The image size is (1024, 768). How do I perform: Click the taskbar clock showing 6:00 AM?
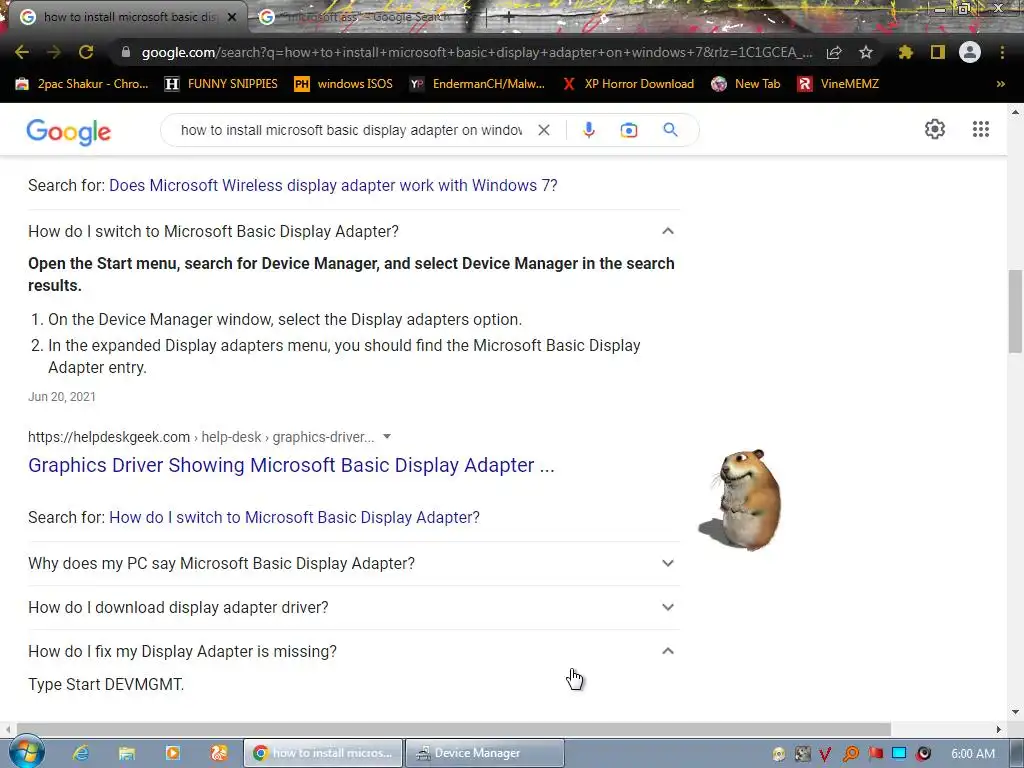(x=973, y=754)
